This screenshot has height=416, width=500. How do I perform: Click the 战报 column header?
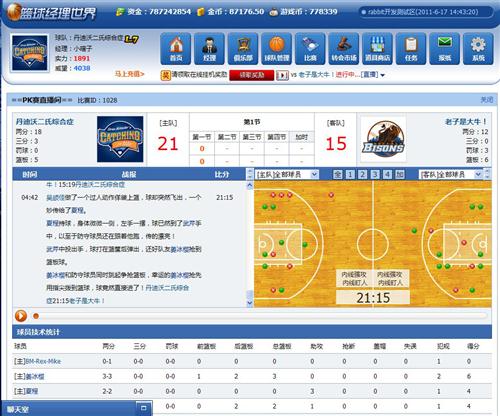coord(129,174)
